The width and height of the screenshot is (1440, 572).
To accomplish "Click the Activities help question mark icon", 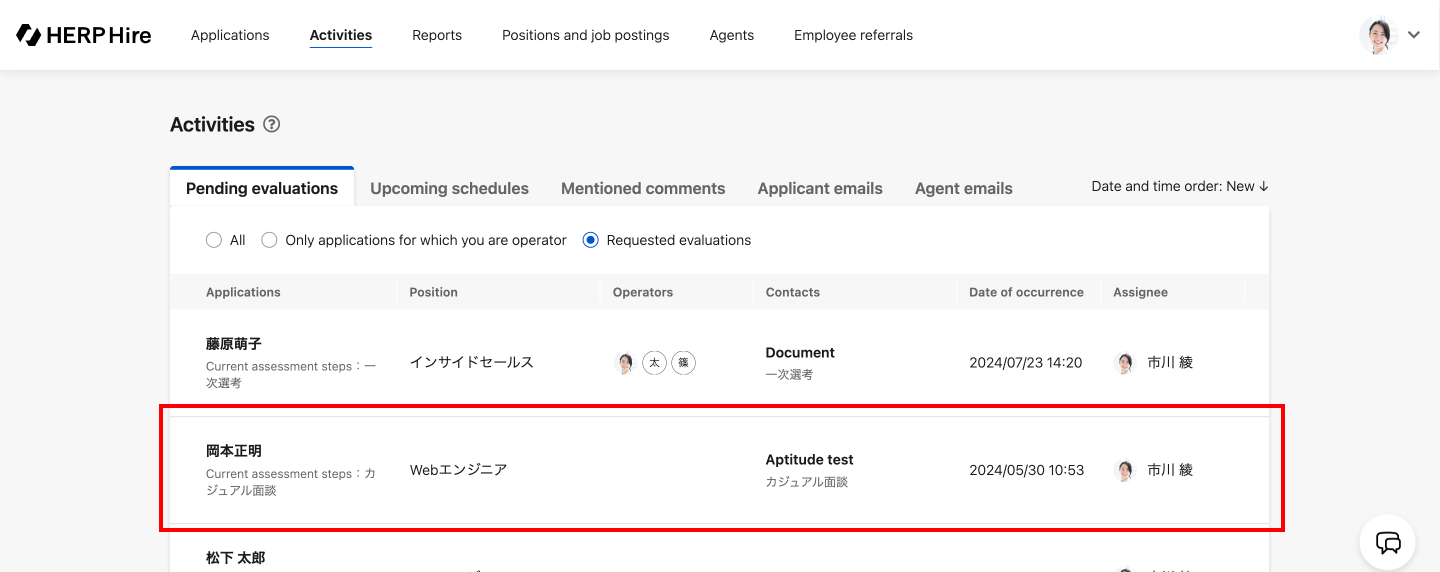I will pyautogui.click(x=271, y=125).
